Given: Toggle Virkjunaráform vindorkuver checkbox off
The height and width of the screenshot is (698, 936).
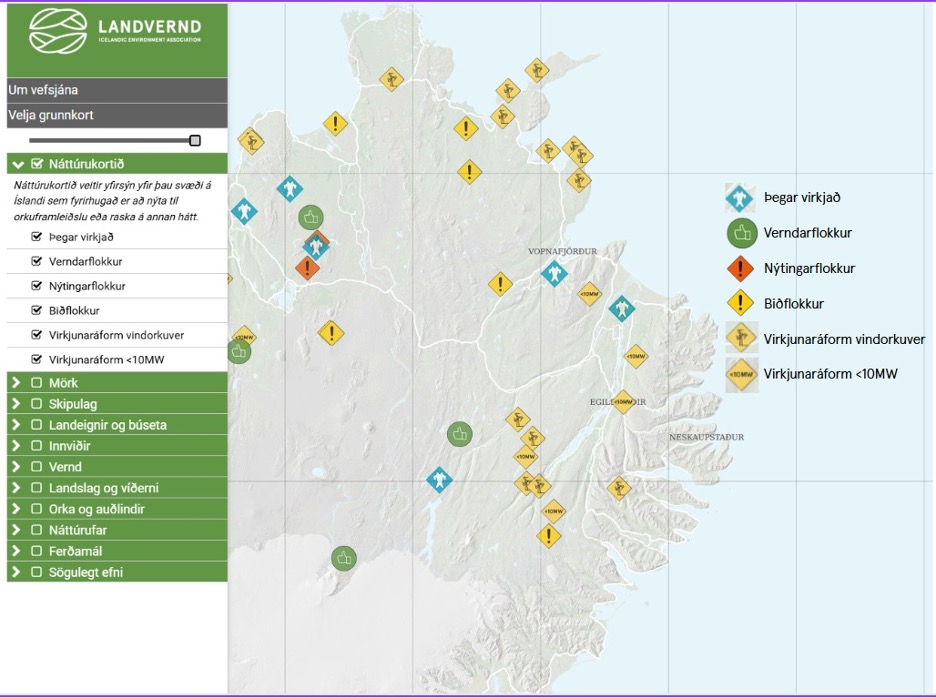Looking at the screenshot, I should (37, 335).
